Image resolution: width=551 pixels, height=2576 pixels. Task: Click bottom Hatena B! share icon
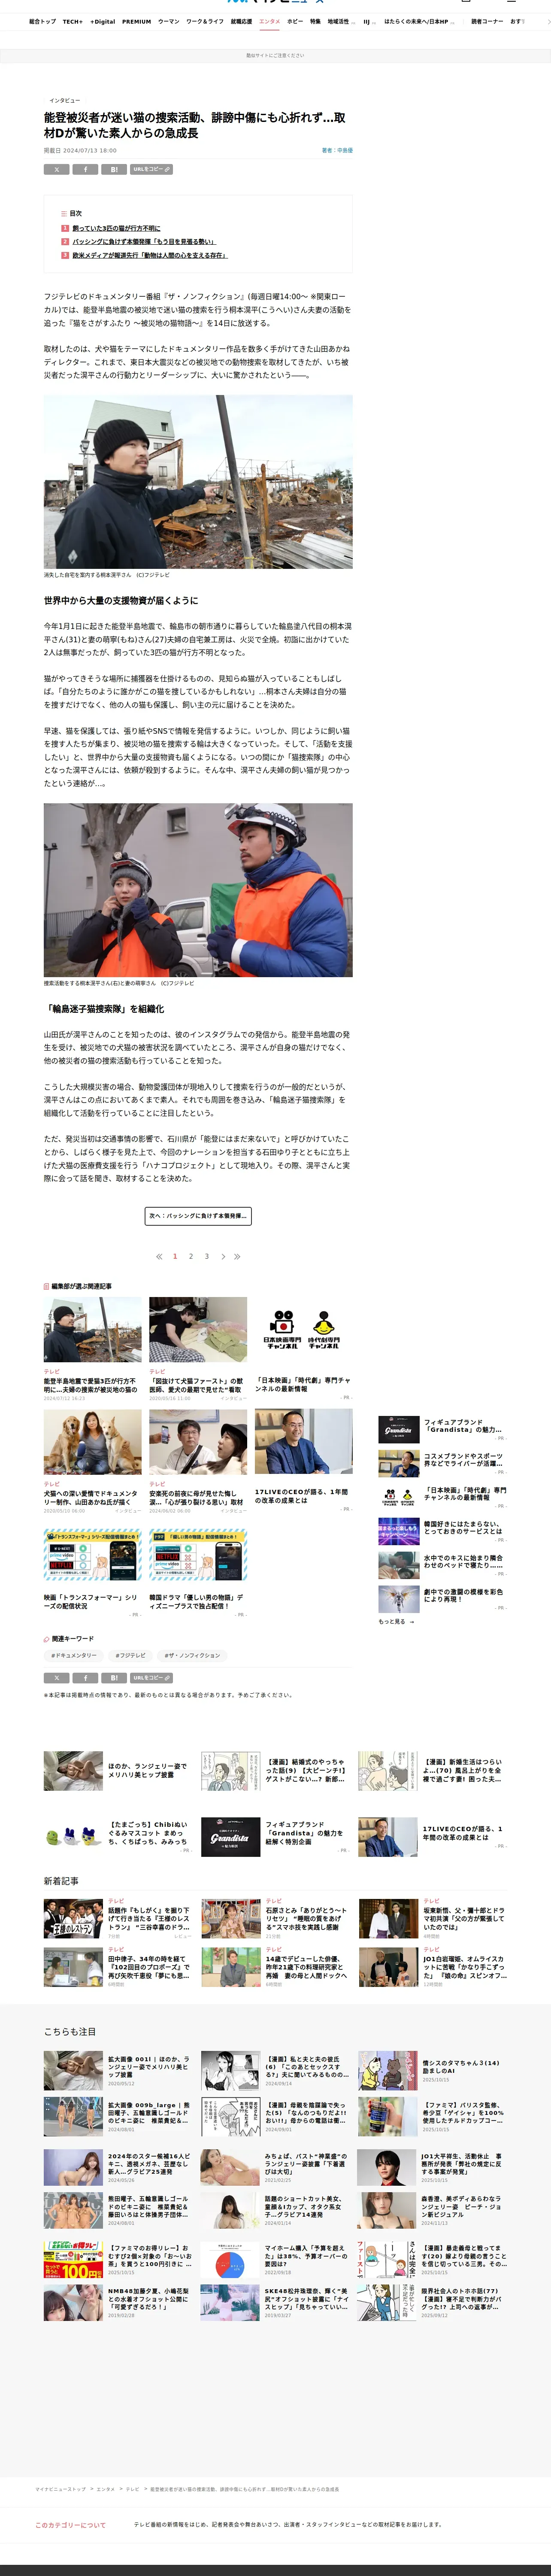point(114,1678)
